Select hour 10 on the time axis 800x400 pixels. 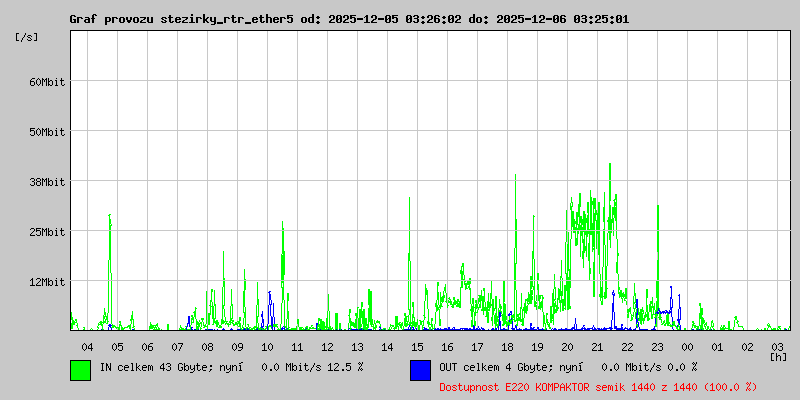click(267, 346)
